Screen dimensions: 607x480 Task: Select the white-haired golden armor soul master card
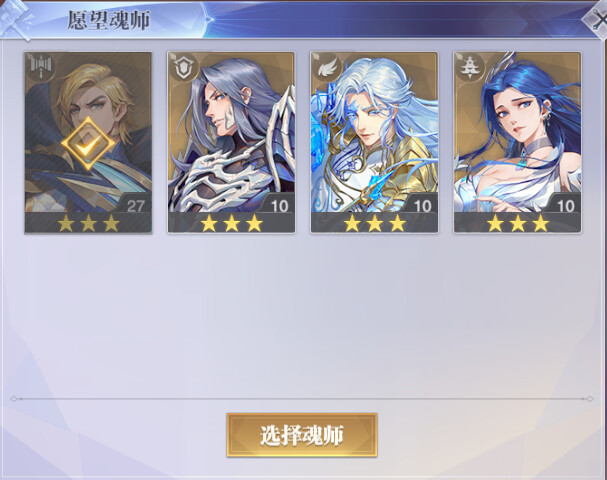[374, 142]
